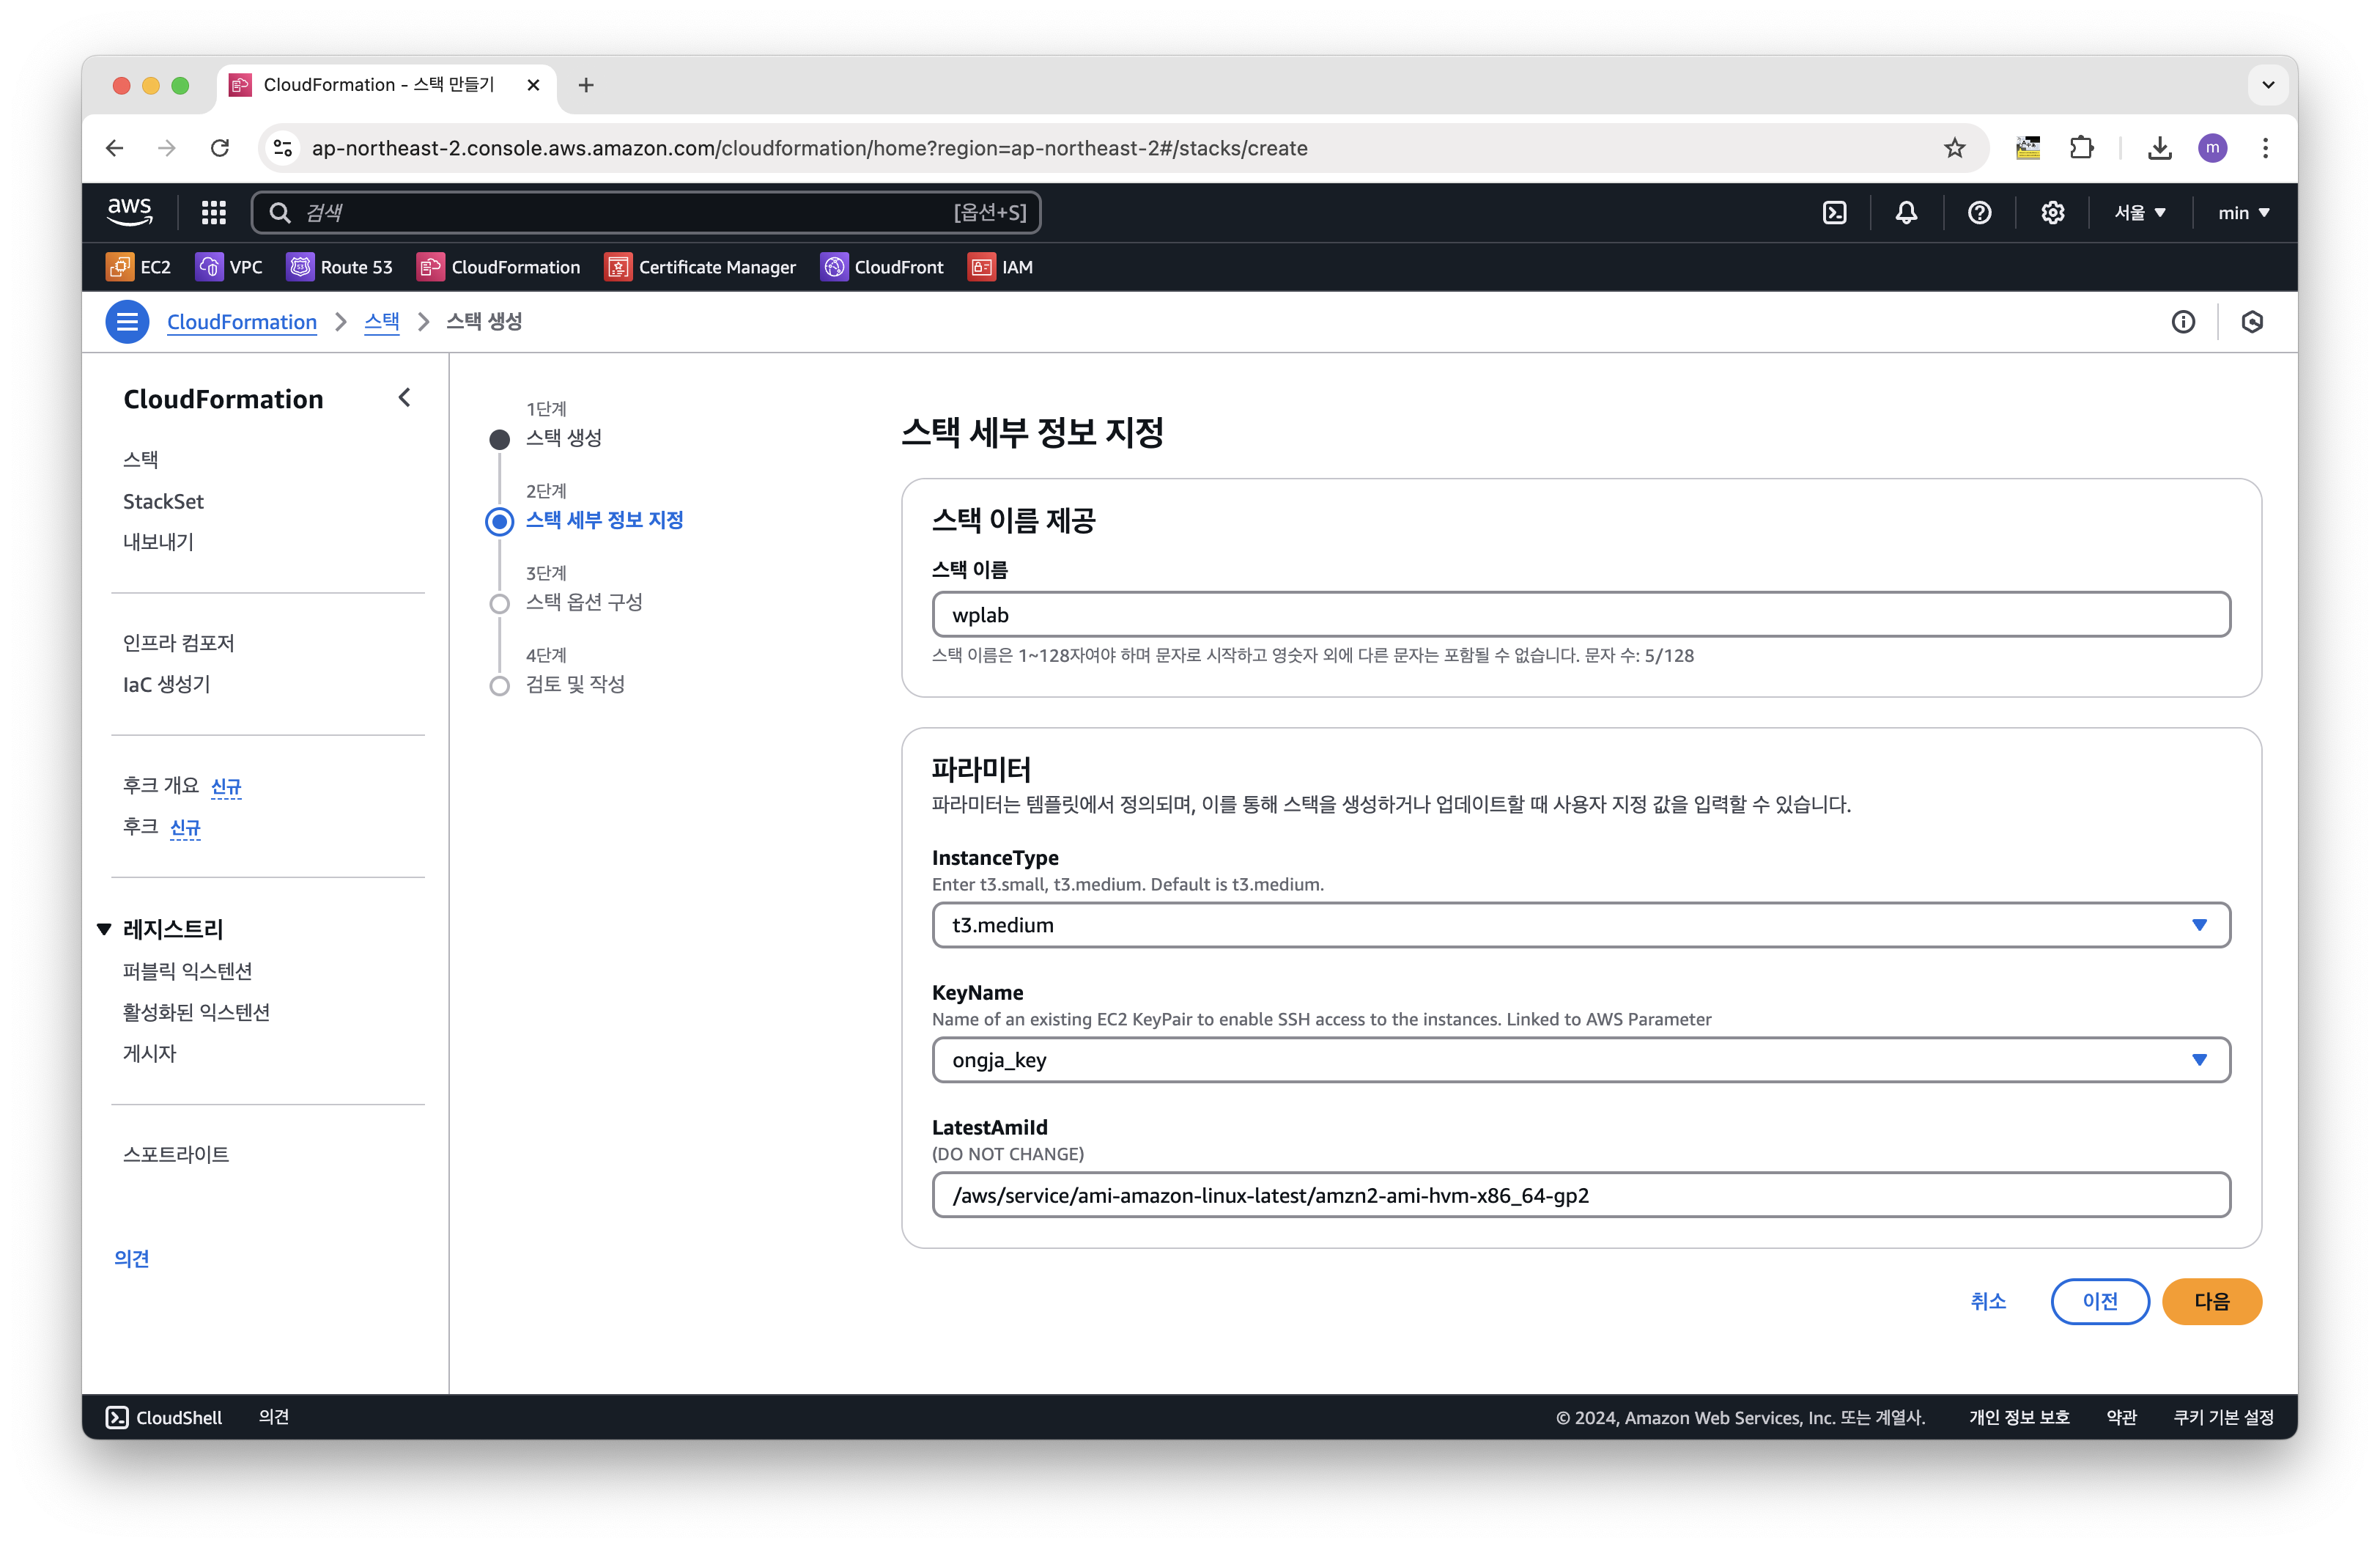Open the 서울 region selector
Image resolution: width=2380 pixels, height=1548 pixels.
[x=2139, y=212]
